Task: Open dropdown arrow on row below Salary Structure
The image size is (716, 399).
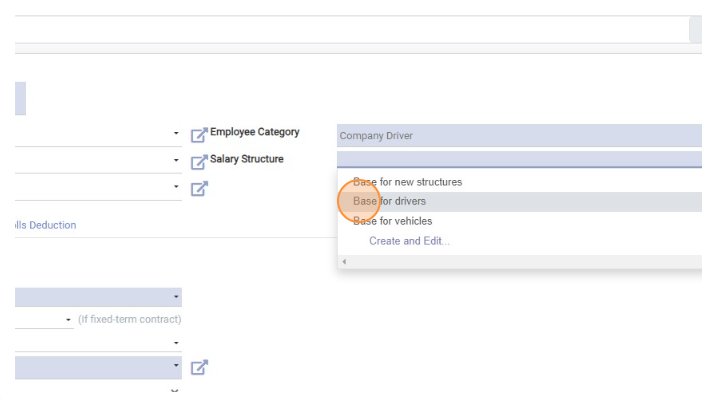Action: (176, 187)
